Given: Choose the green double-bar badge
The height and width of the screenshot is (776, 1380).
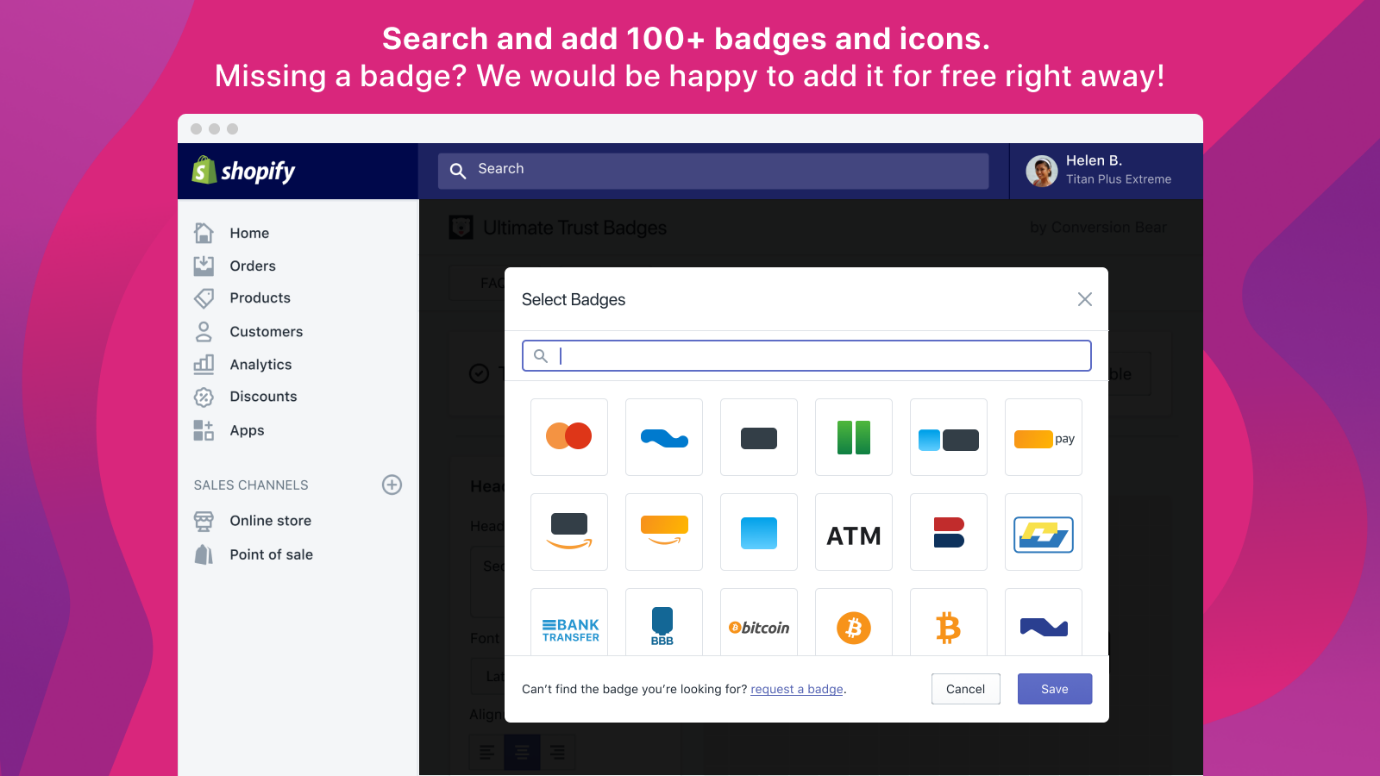Looking at the screenshot, I should click(854, 437).
